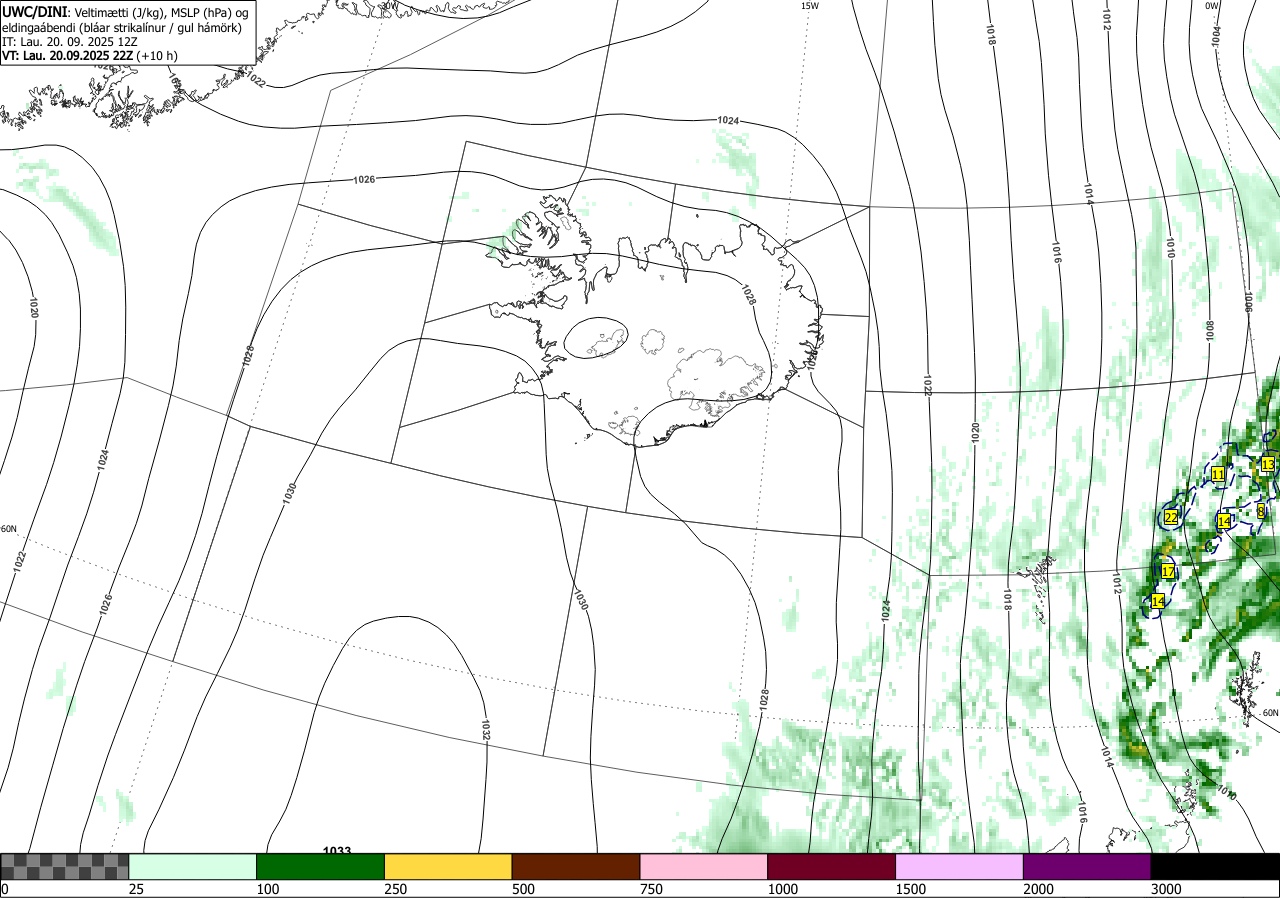This screenshot has width=1280, height=898.
Task: Click the legend value 750
Action: tap(651, 889)
